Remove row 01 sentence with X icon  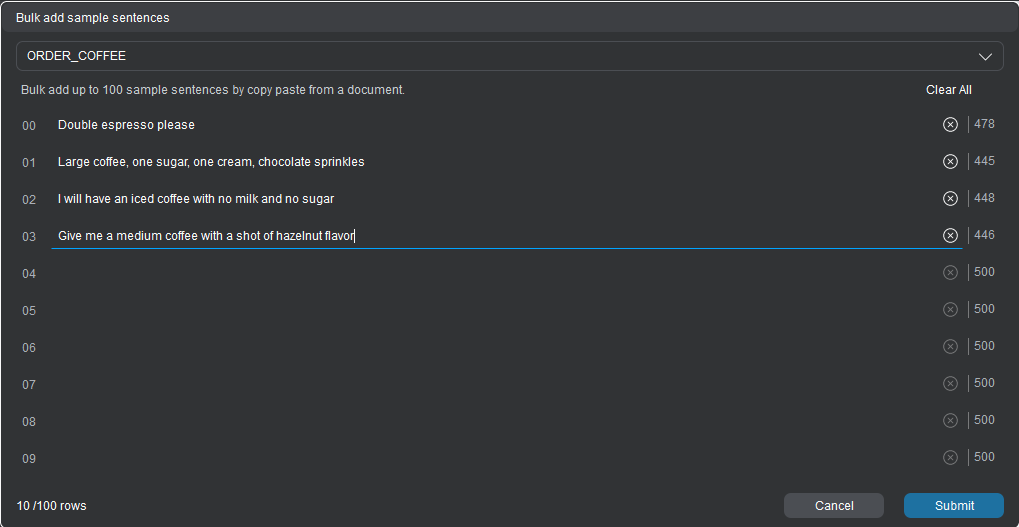click(x=950, y=162)
